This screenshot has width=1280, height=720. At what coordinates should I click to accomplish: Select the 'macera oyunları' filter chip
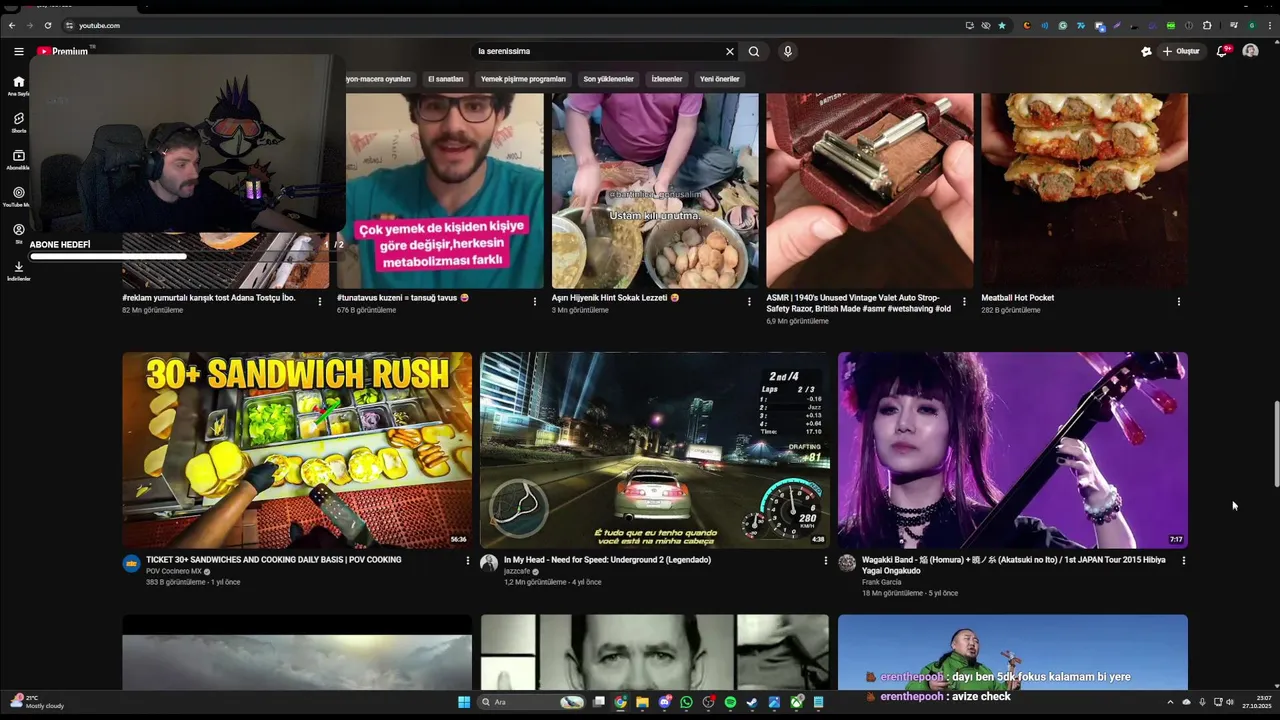(x=379, y=79)
